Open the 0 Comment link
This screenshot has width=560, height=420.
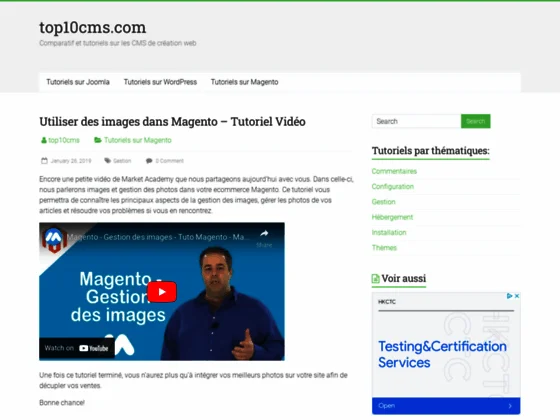click(169, 161)
